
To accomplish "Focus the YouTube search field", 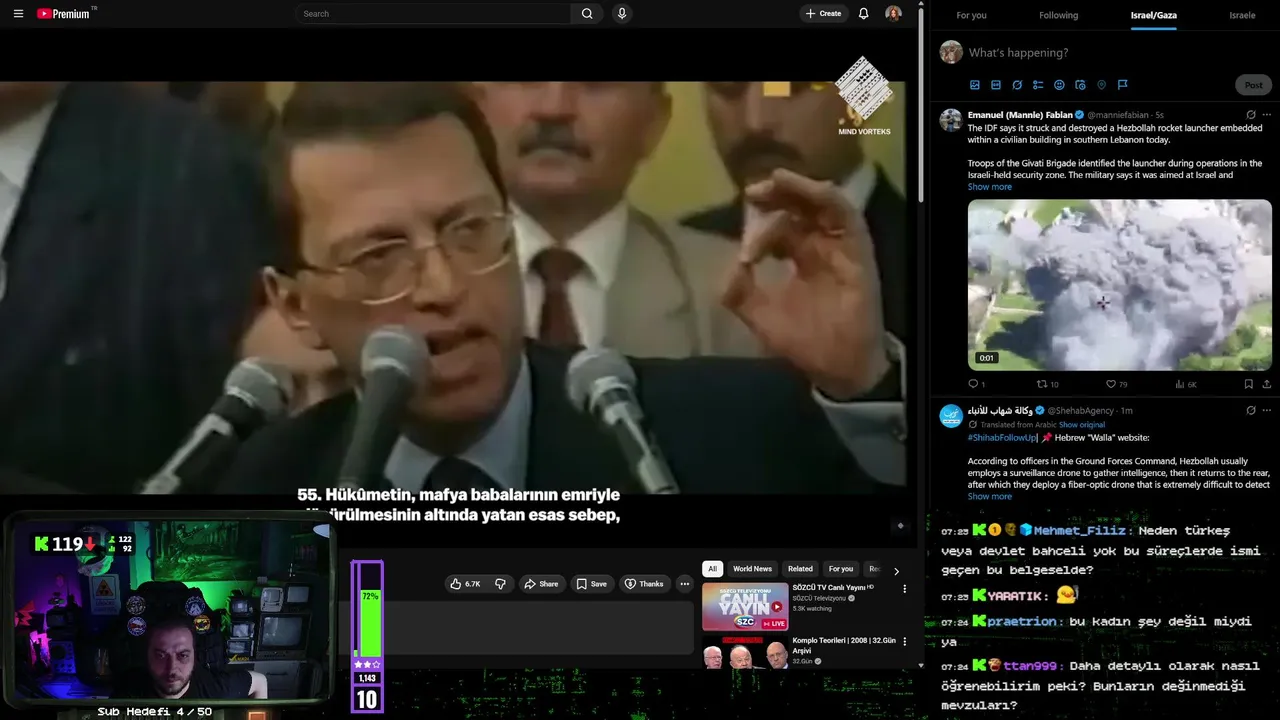I will (x=433, y=14).
